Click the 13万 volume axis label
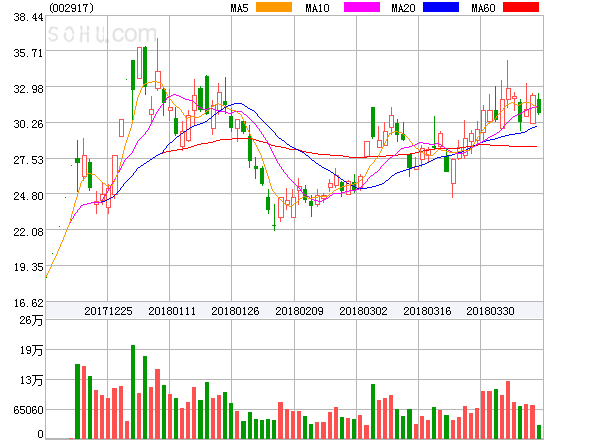 pos(31,380)
